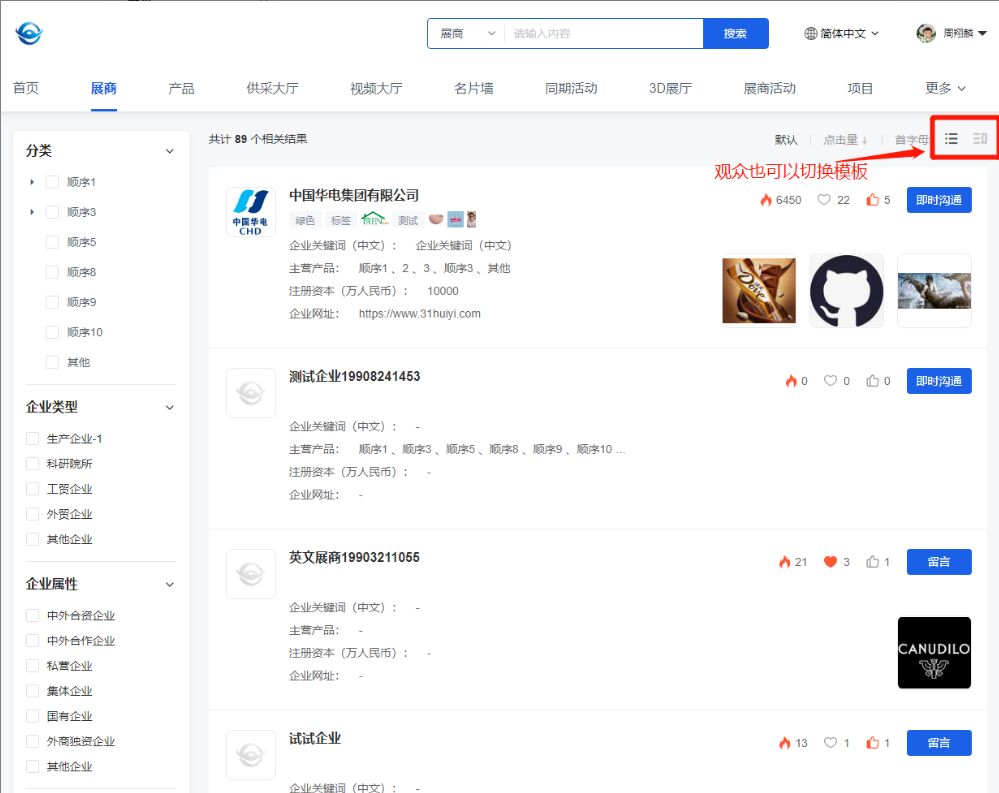This screenshot has height=793, width=999.
Task: Enable the 科研院所 enterprise type filter
Action: click(33, 464)
